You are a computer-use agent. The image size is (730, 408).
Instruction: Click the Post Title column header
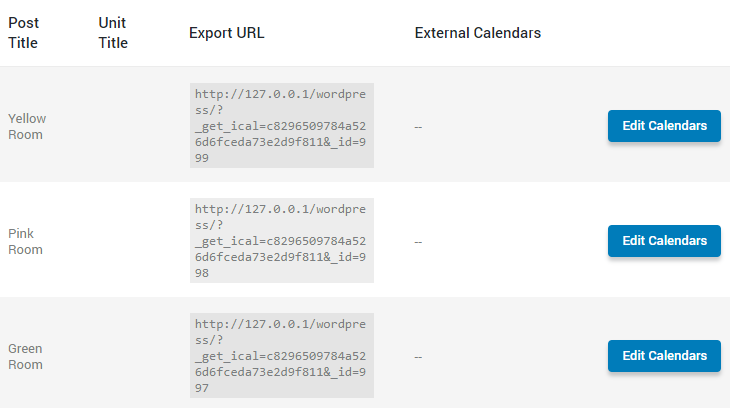click(23, 33)
